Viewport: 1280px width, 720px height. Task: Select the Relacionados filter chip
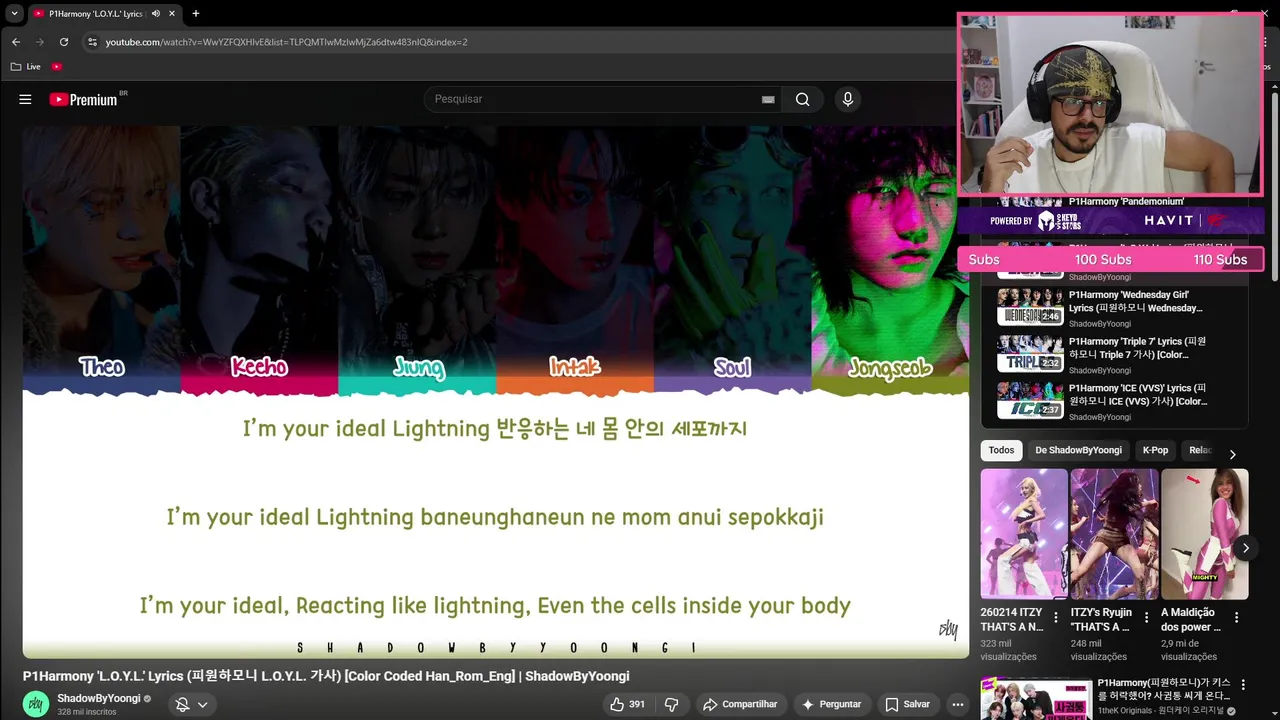[x=1199, y=450]
